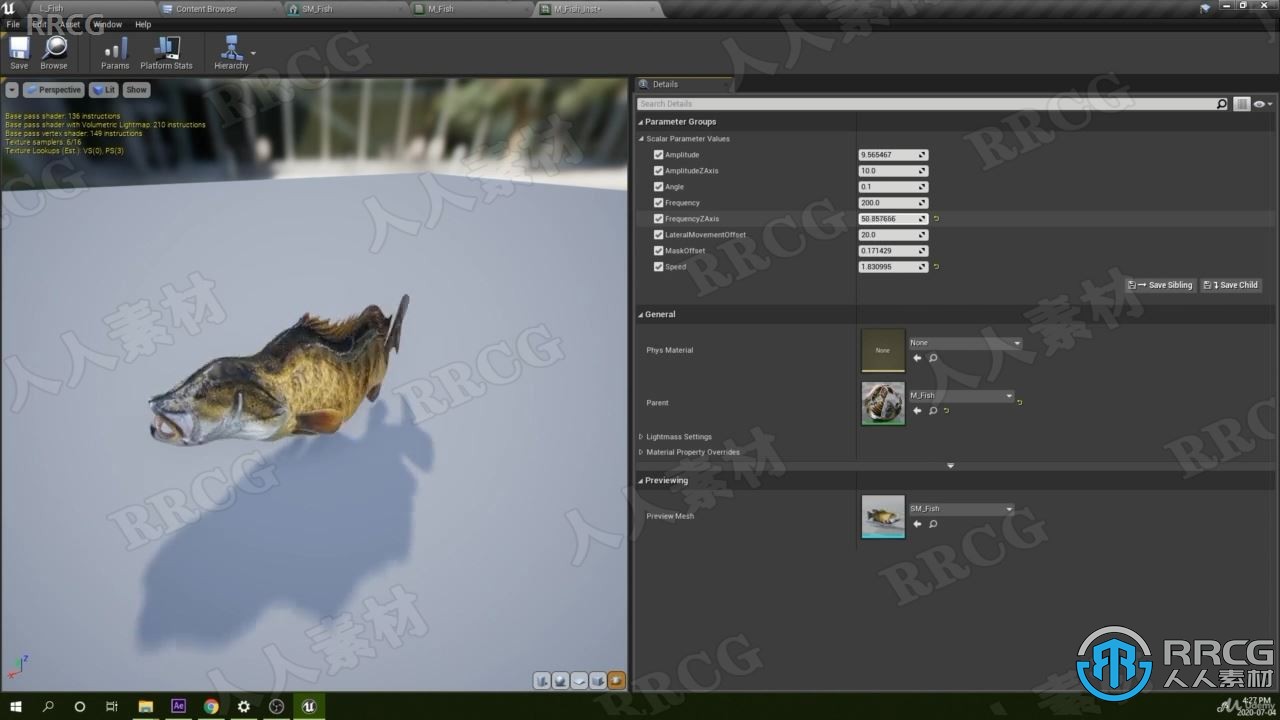This screenshot has height=720, width=1280.
Task: Click the General advanced expand arrow
Action: [x=950, y=466]
